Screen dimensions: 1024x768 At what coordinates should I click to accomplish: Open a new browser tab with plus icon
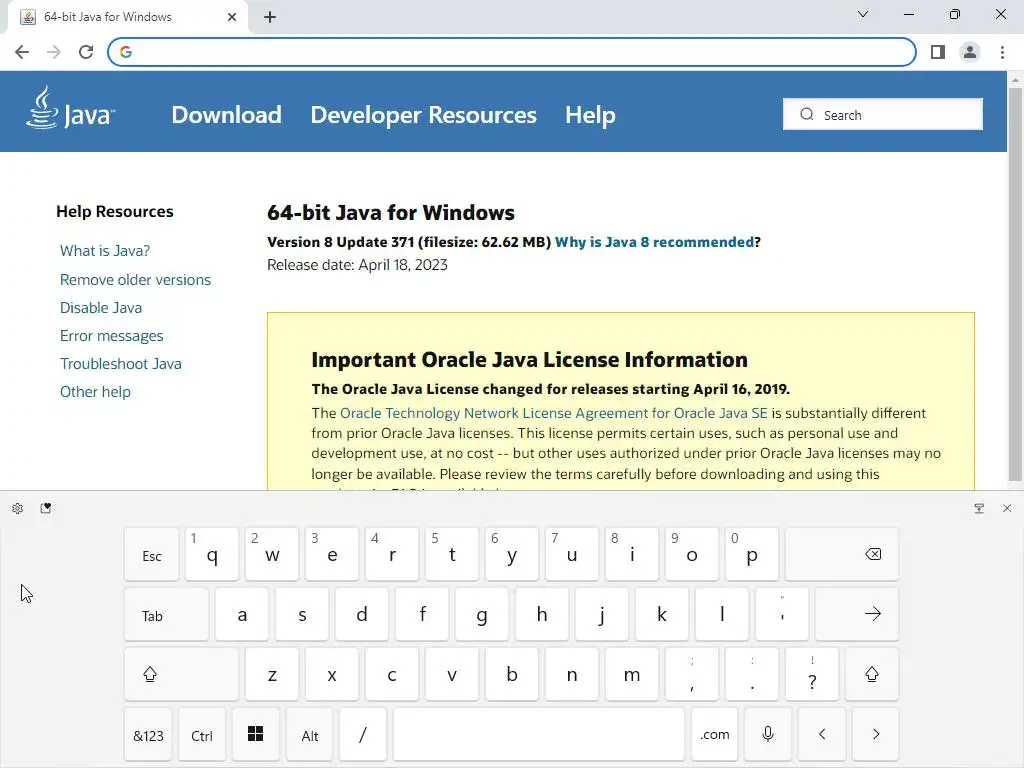270,17
